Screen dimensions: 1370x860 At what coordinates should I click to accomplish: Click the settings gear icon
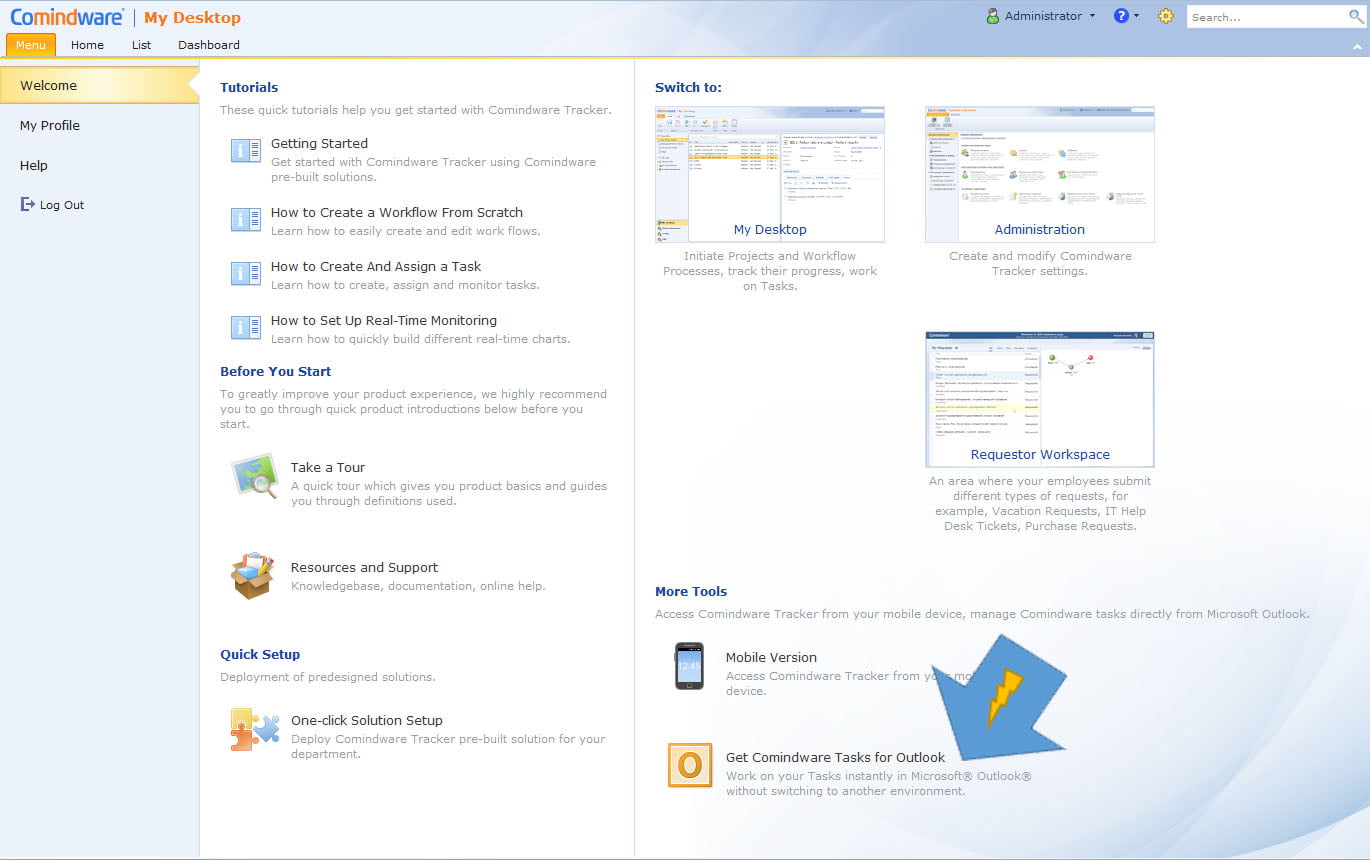pyautogui.click(x=1165, y=16)
